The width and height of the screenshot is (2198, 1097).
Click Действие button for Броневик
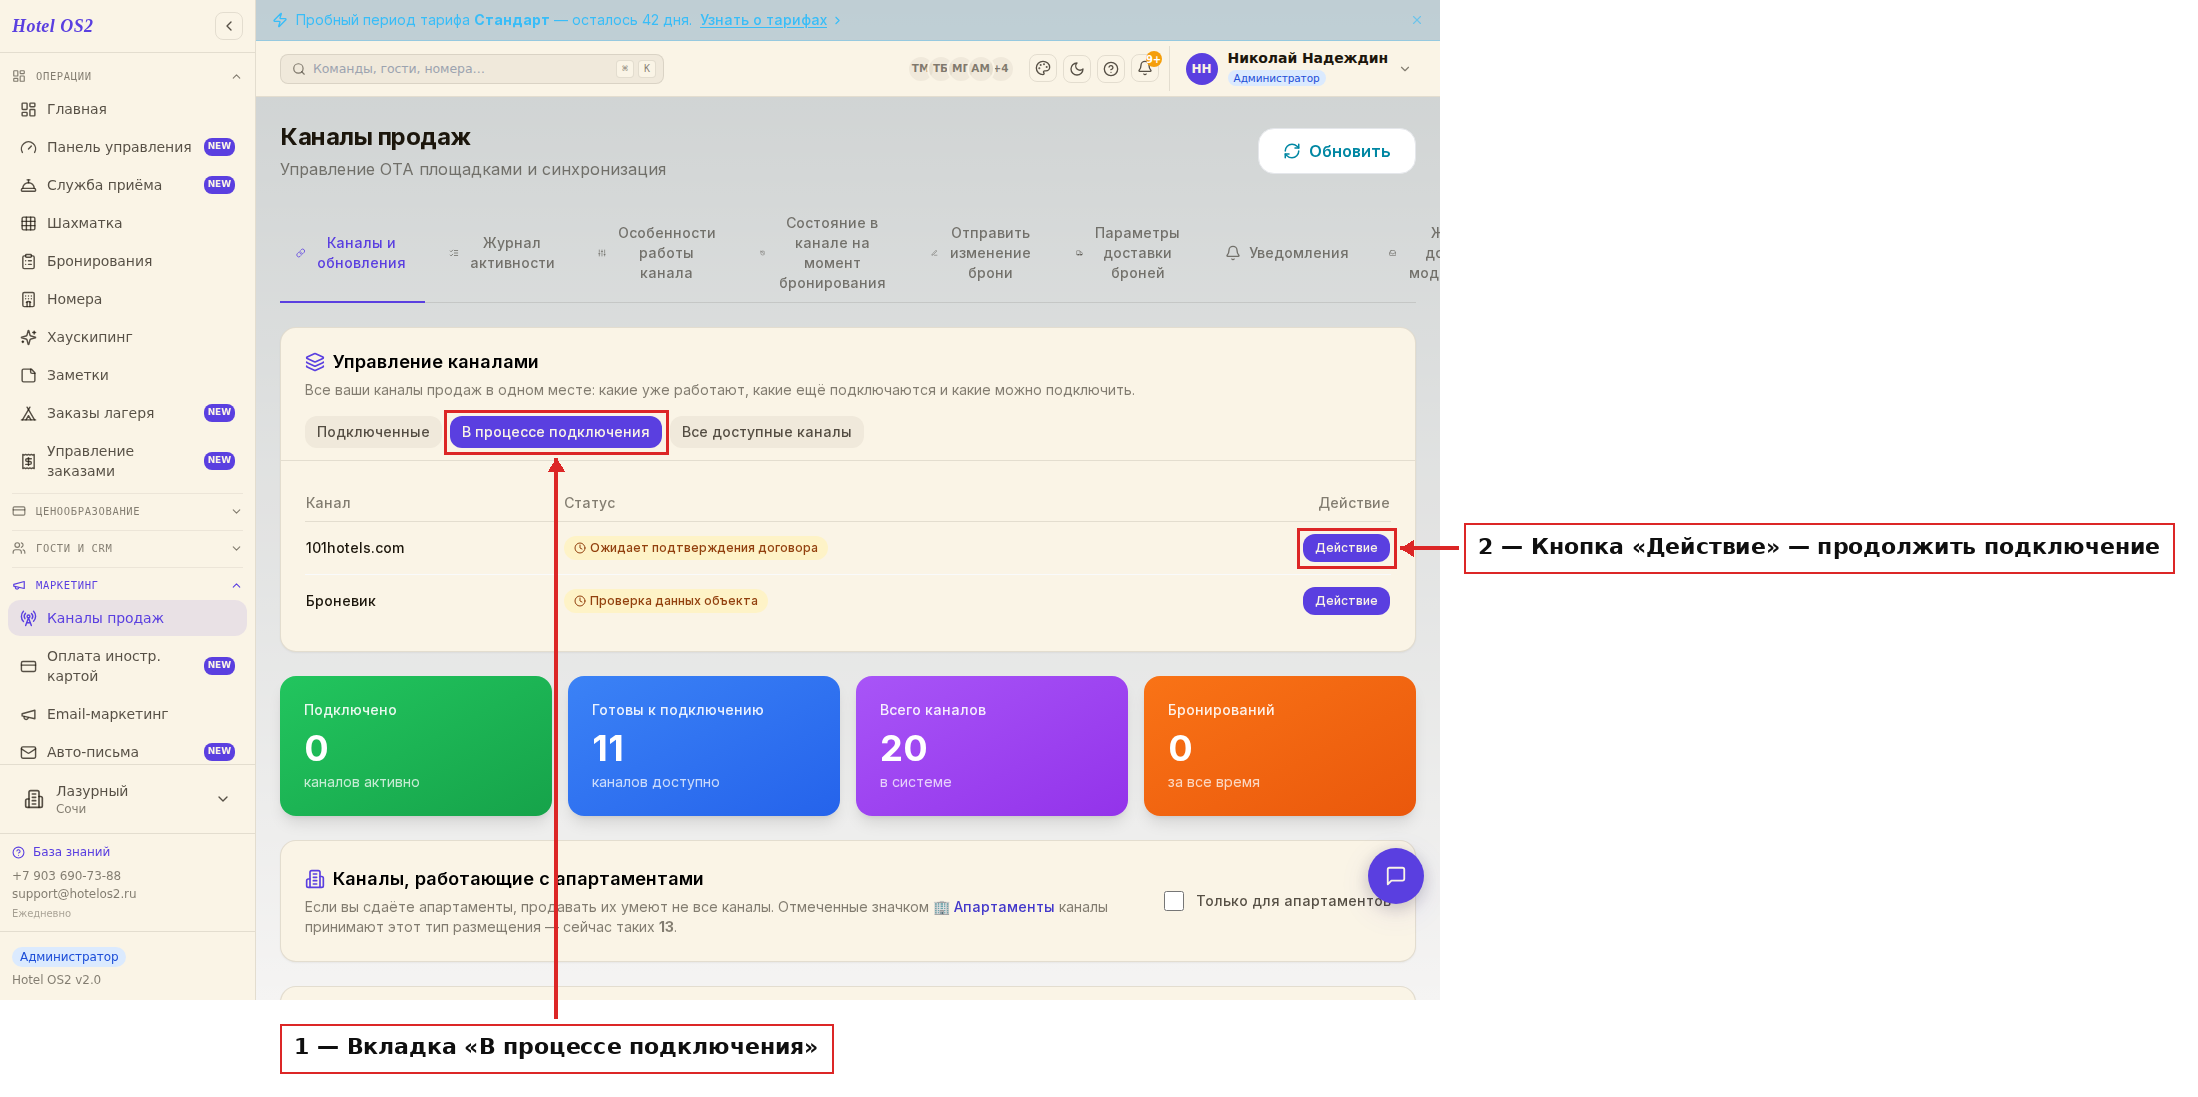1346,601
